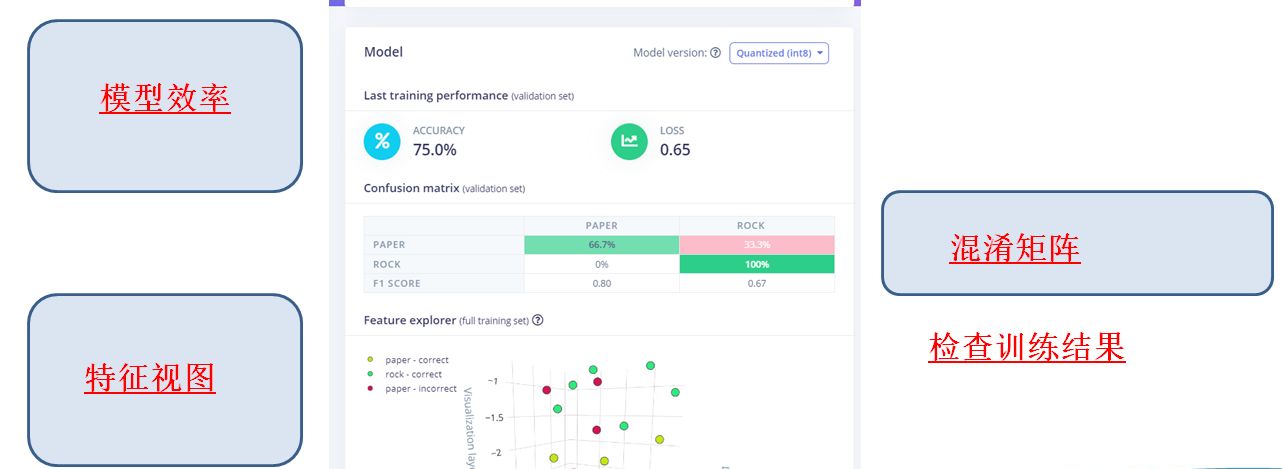The width and height of the screenshot is (1282, 469).
Task: Click the Model panel heading
Action: click(384, 52)
